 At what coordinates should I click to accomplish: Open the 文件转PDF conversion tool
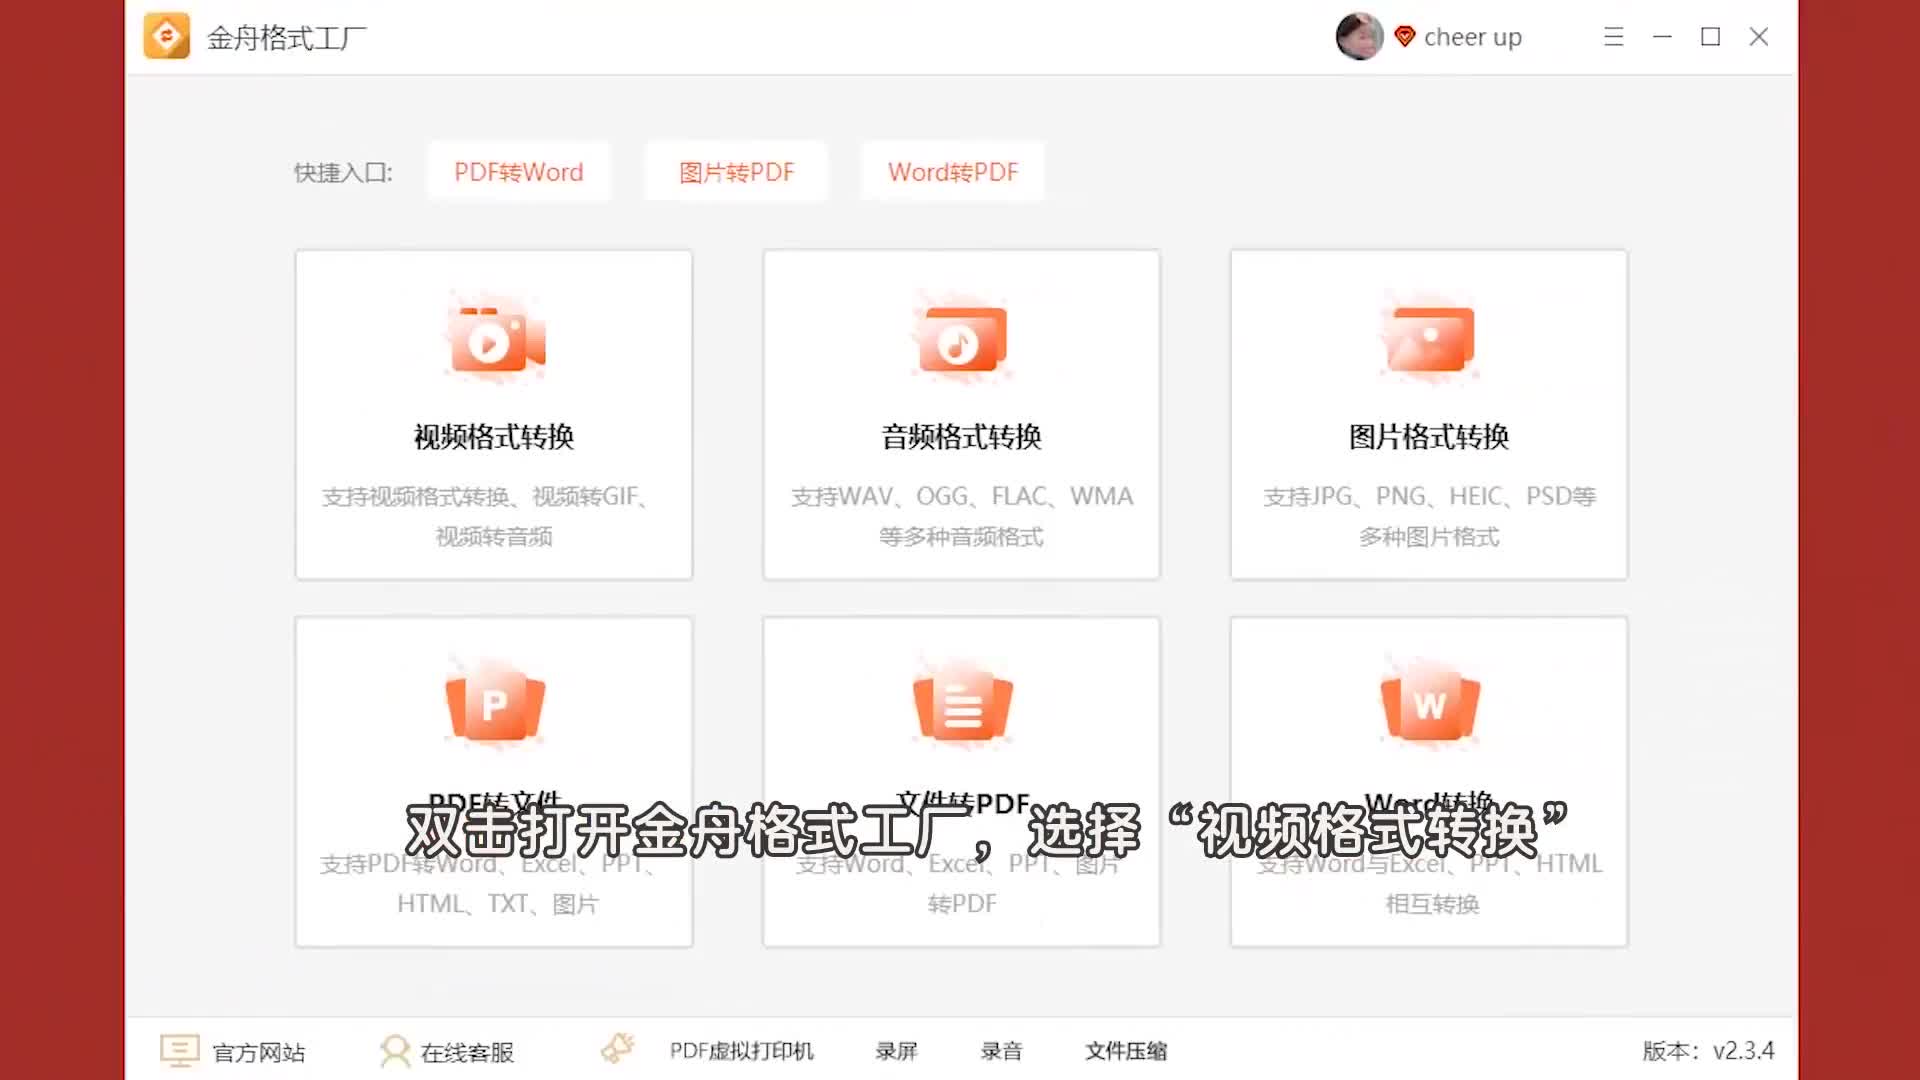(x=960, y=700)
